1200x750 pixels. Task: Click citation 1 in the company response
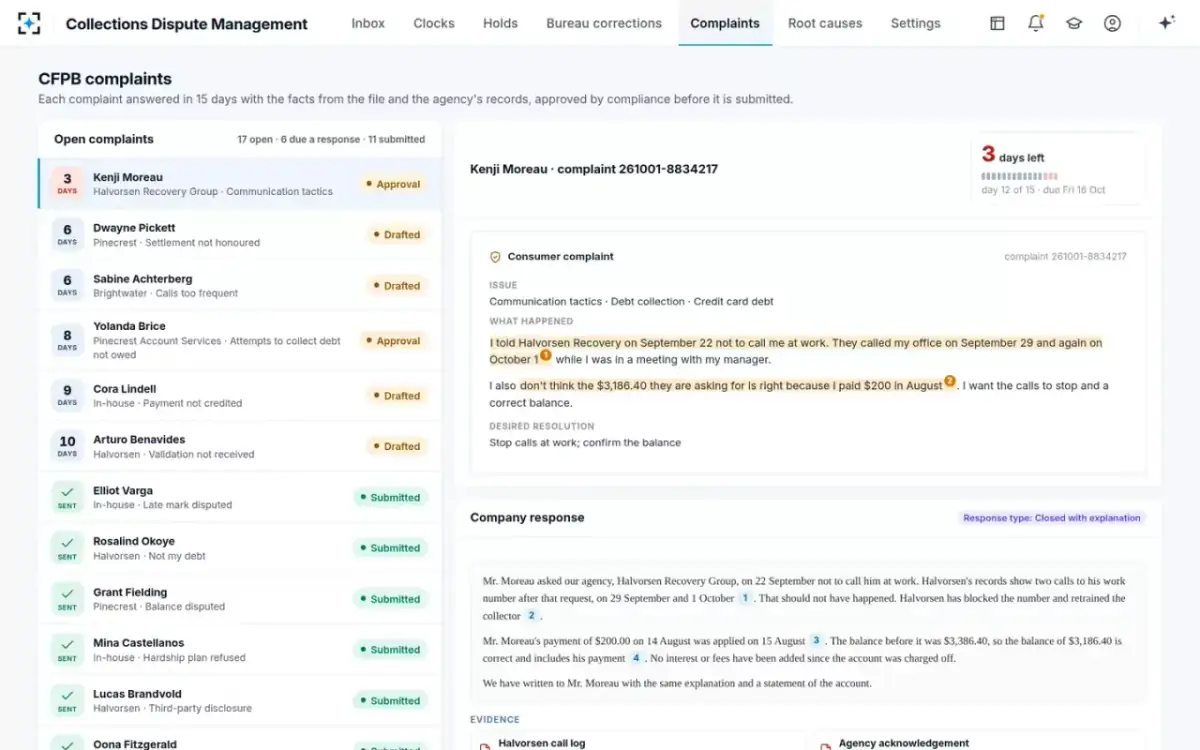[745, 598]
